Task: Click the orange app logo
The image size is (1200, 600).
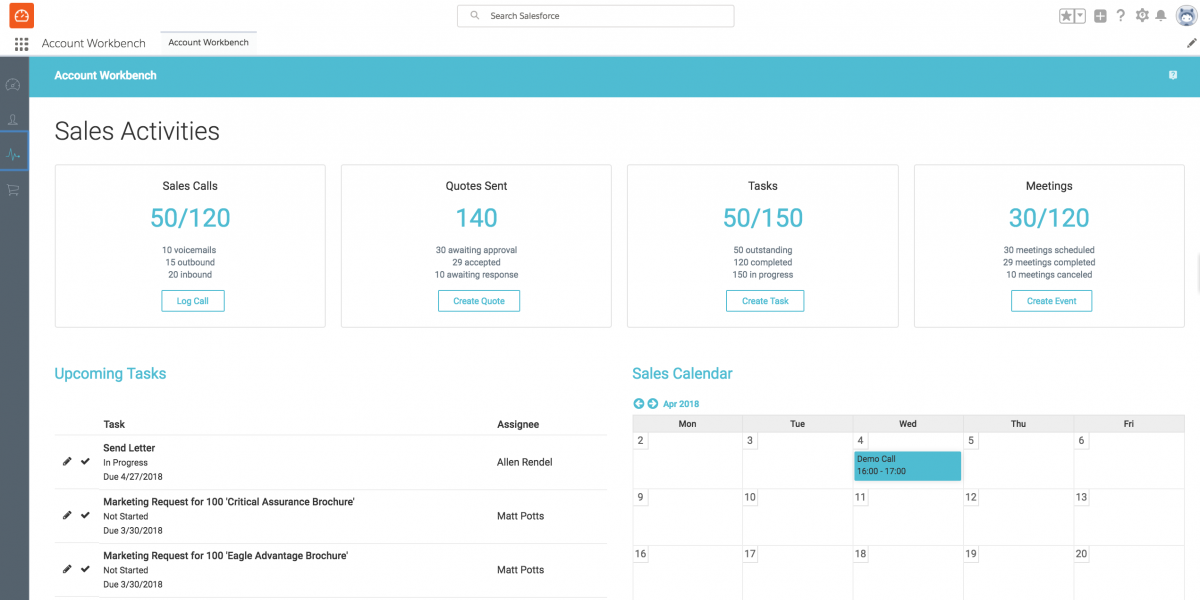Action: [x=21, y=16]
